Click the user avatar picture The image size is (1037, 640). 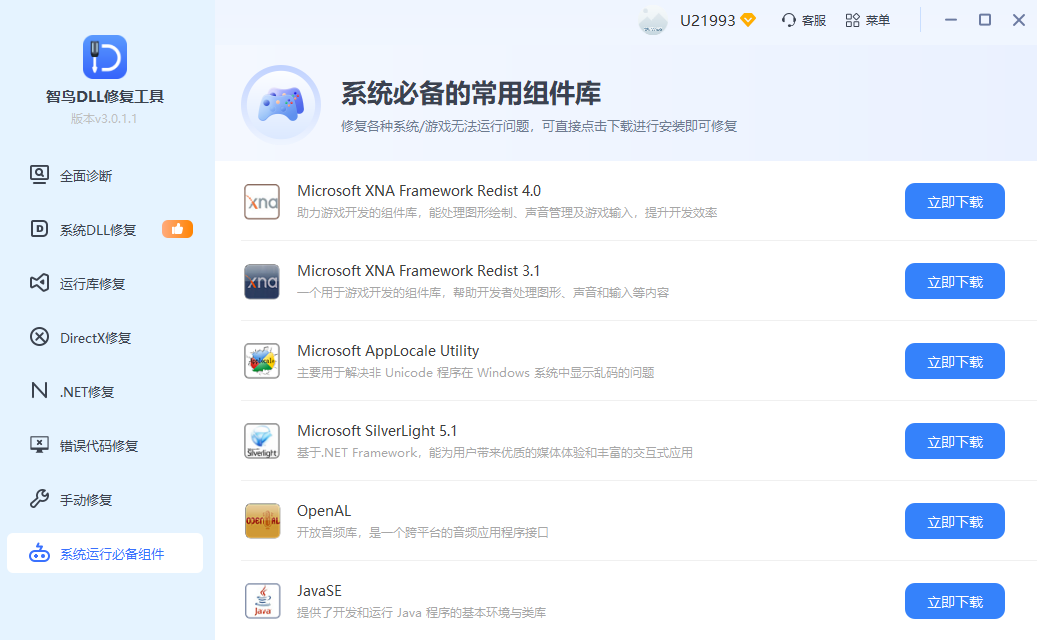click(653, 20)
